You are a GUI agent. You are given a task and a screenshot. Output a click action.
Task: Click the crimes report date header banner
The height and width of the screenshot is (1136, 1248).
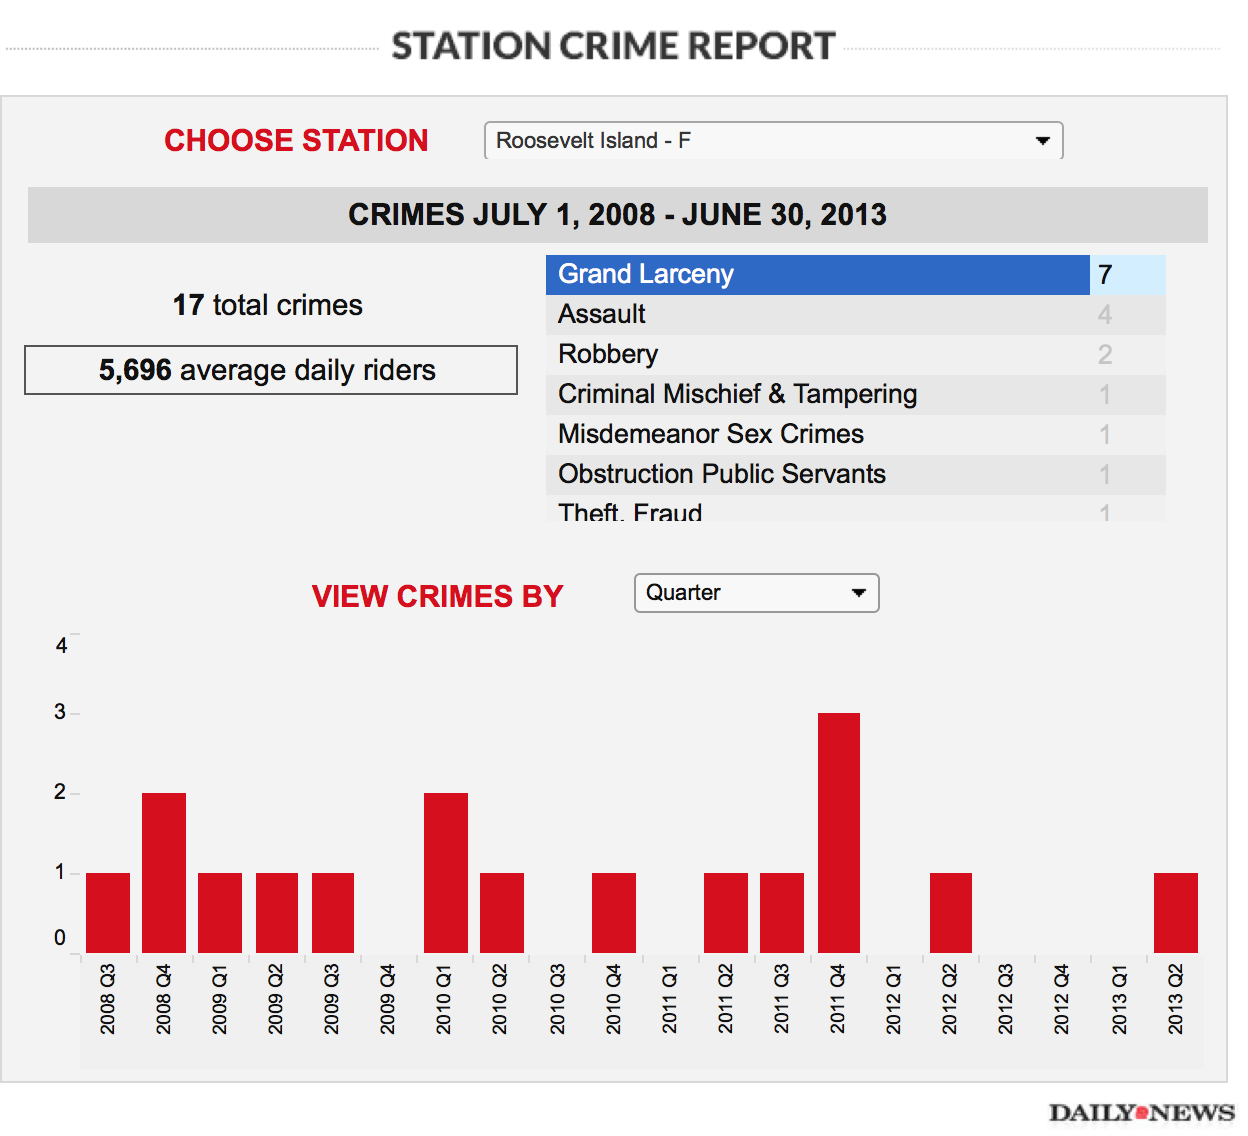tap(617, 214)
